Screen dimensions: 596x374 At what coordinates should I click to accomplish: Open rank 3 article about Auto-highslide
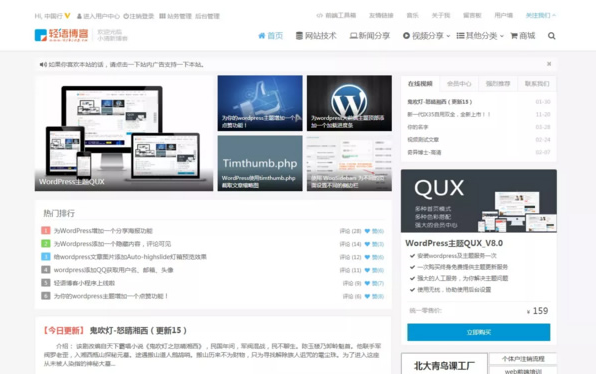click(130, 257)
